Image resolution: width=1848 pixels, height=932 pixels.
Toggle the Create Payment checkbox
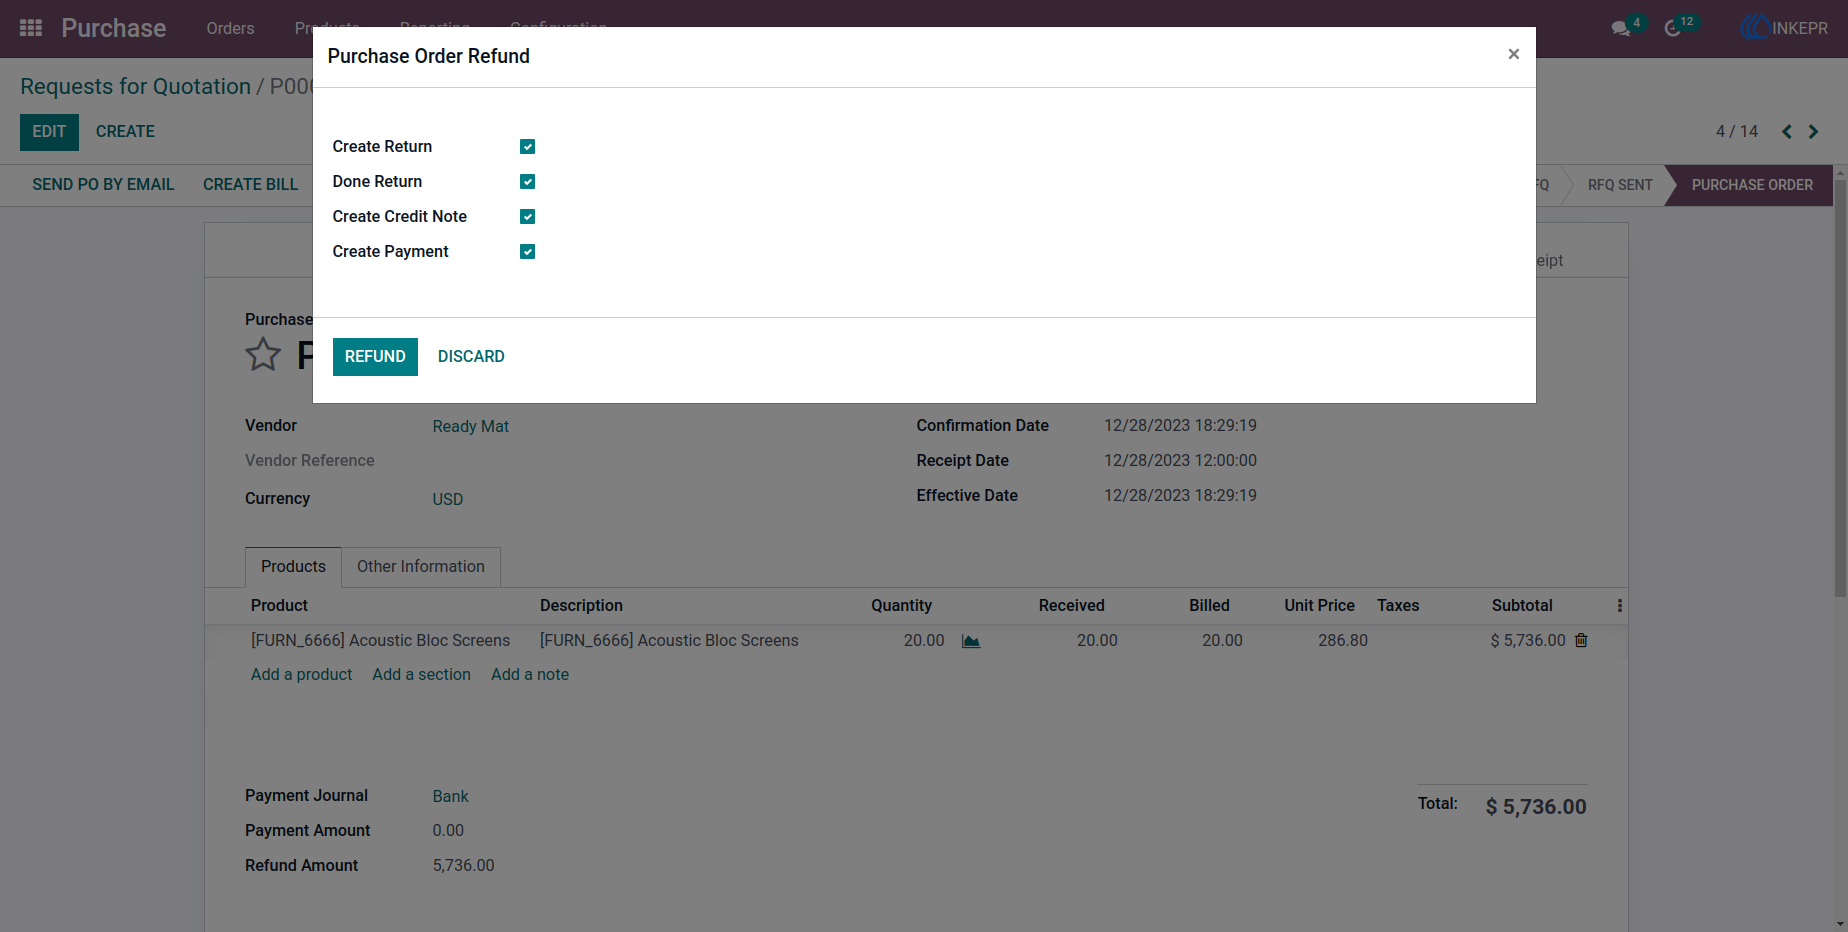527,252
